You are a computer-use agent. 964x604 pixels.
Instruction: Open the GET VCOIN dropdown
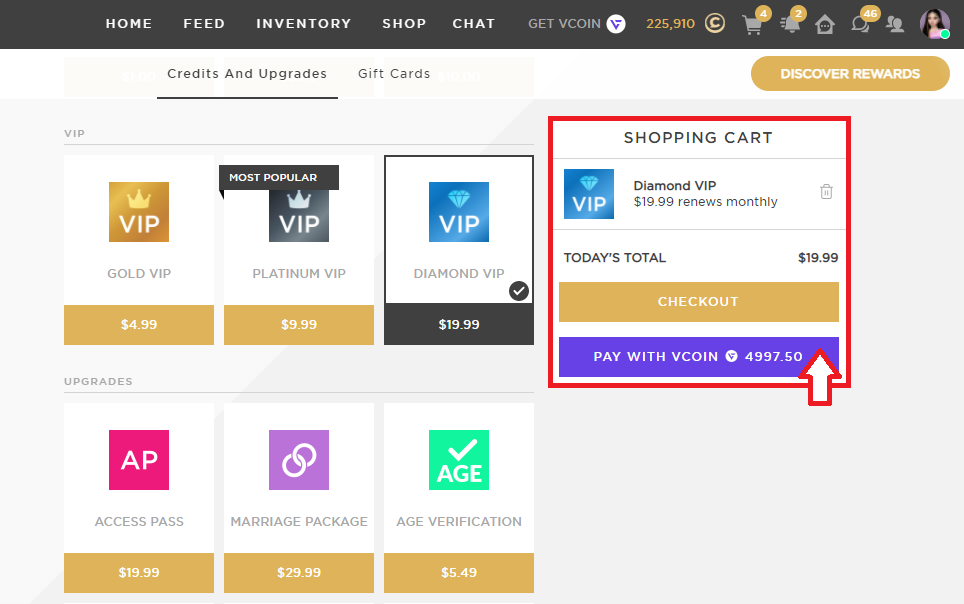[565, 23]
